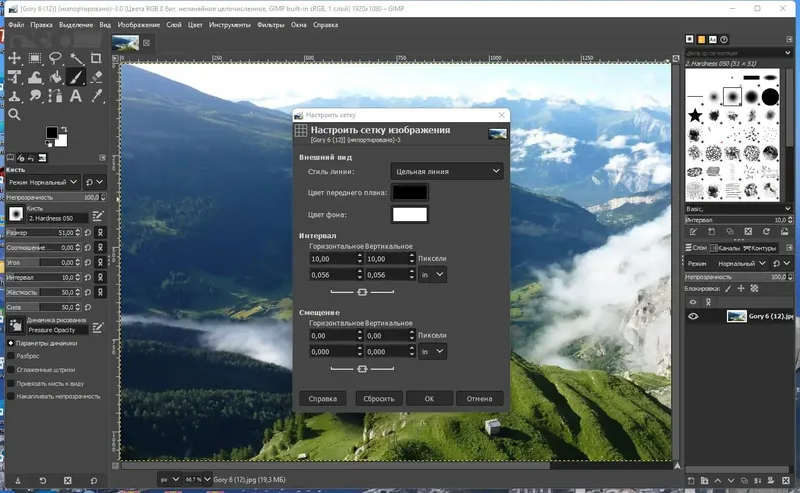Select the Zoom magnifier tool
The image size is (800, 493).
pyautogui.click(x=14, y=115)
